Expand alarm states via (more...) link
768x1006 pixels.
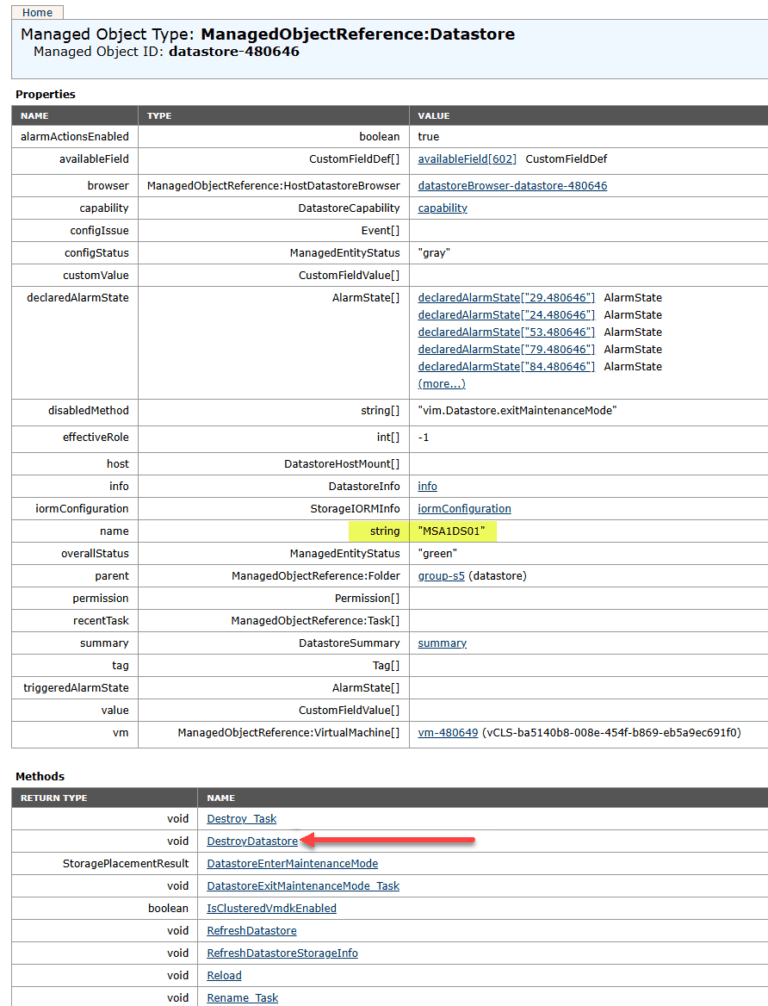[441, 384]
